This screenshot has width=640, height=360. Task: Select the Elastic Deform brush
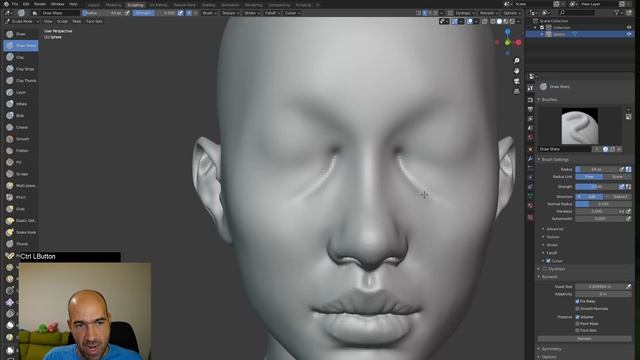21,220
